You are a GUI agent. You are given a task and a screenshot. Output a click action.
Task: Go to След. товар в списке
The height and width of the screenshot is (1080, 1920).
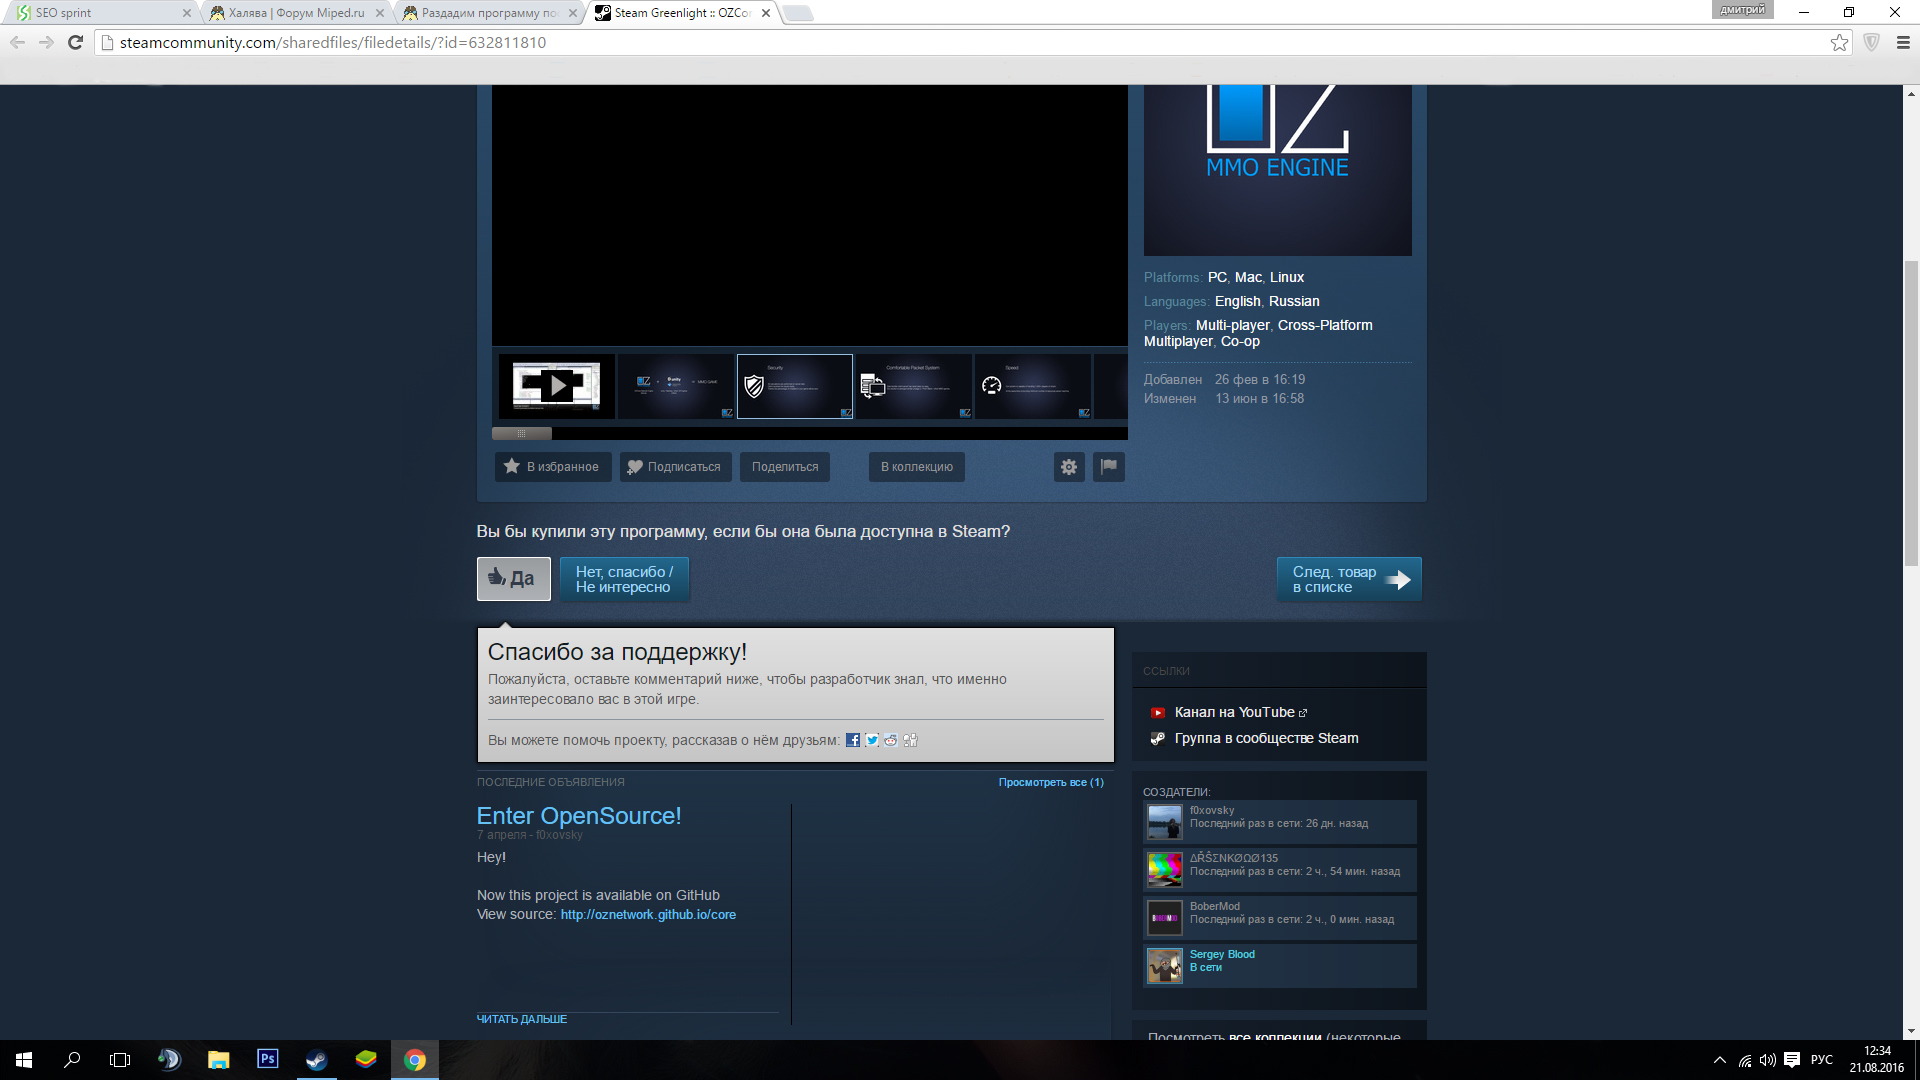(1349, 579)
